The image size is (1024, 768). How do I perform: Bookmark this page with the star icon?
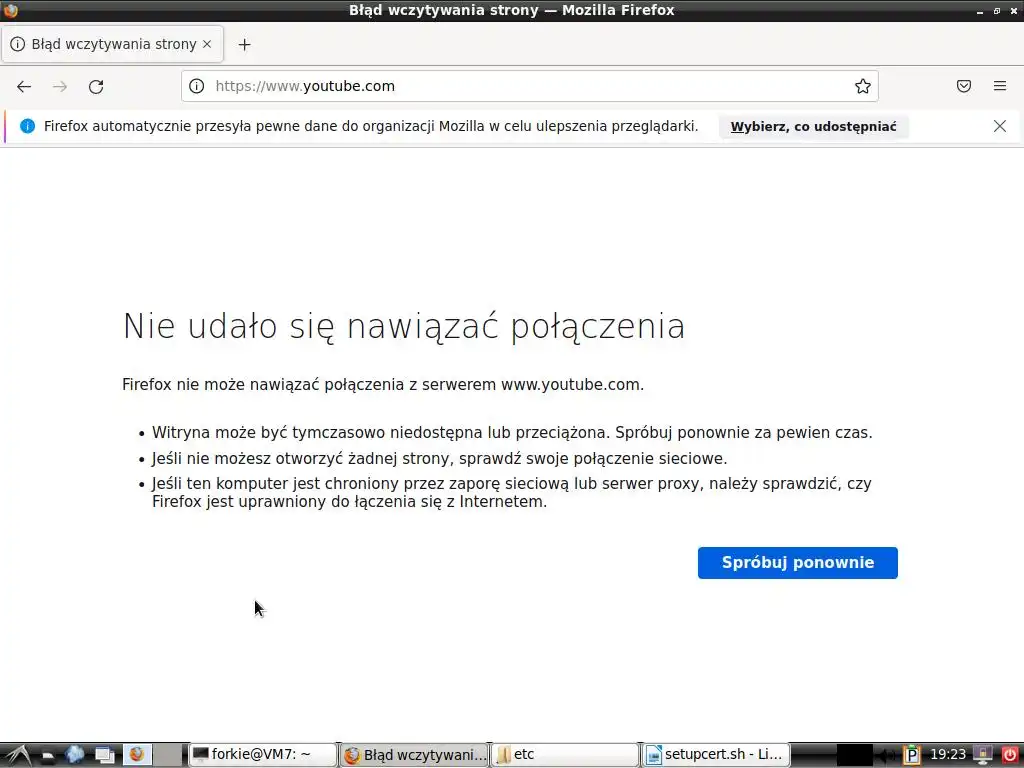(x=863, y=86)
